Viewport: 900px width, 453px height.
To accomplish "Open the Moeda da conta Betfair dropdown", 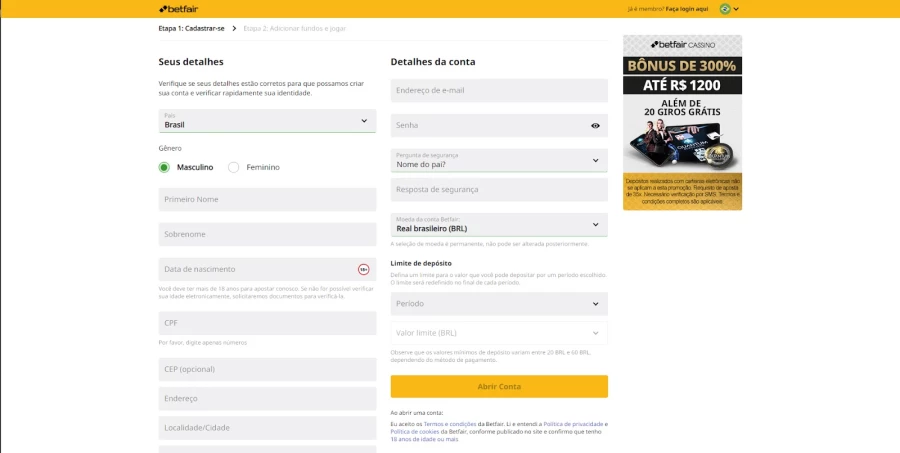I will tap(499, 224).
